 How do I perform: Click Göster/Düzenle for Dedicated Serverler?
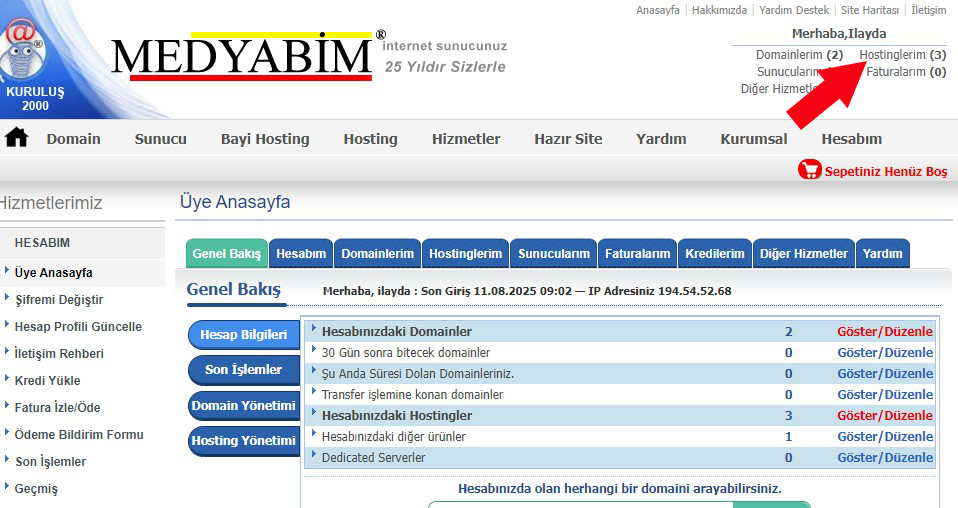point(885,457)
